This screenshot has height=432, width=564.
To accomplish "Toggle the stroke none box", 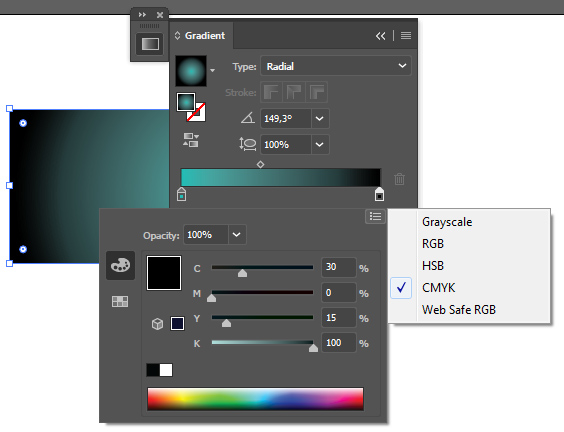I will (x=196, y=112).
